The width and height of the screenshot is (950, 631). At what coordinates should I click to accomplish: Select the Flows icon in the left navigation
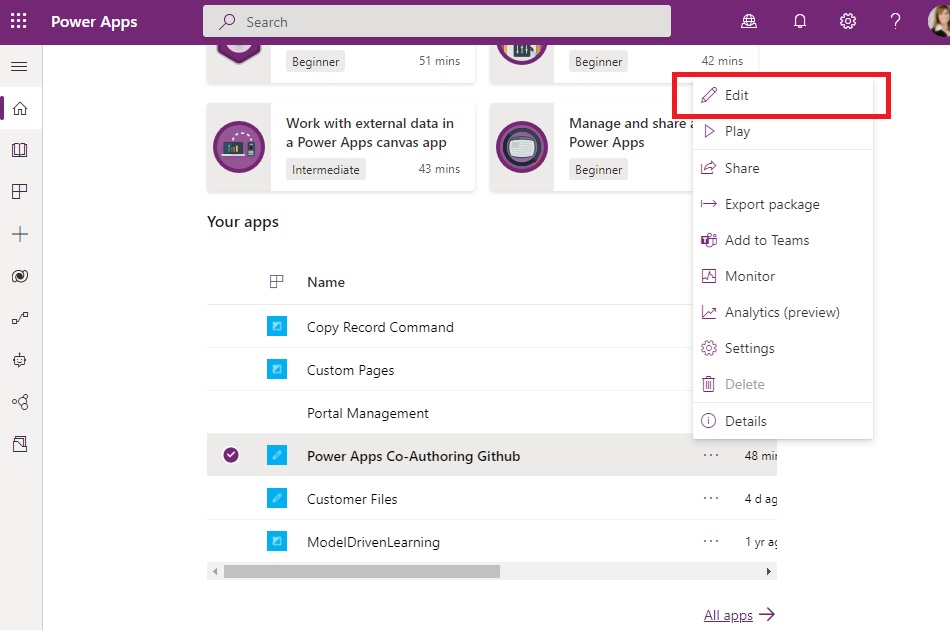coord(20,315)
